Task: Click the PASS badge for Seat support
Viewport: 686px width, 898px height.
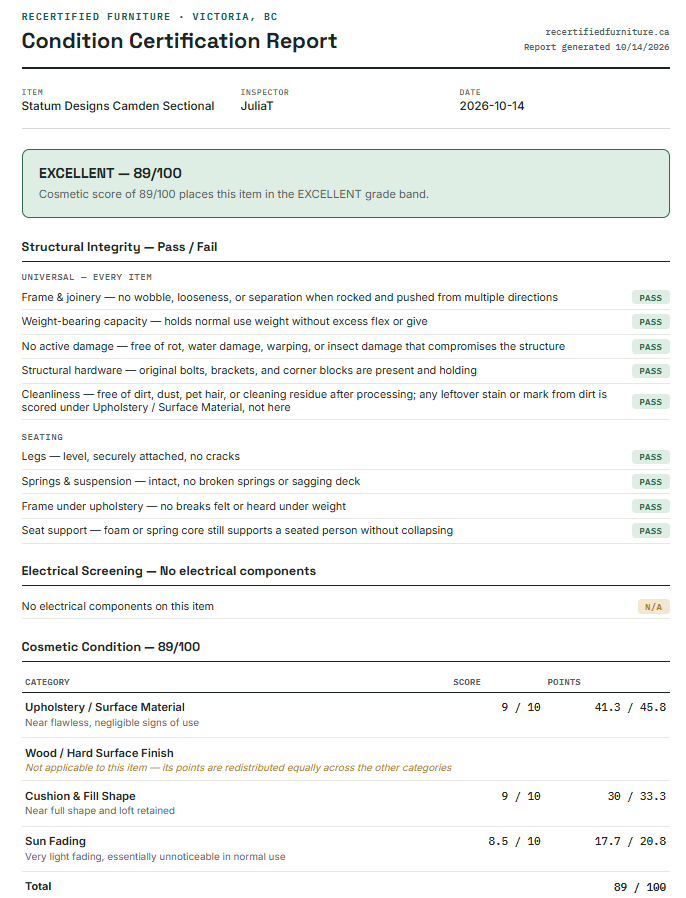Action: tap(650, 531)
